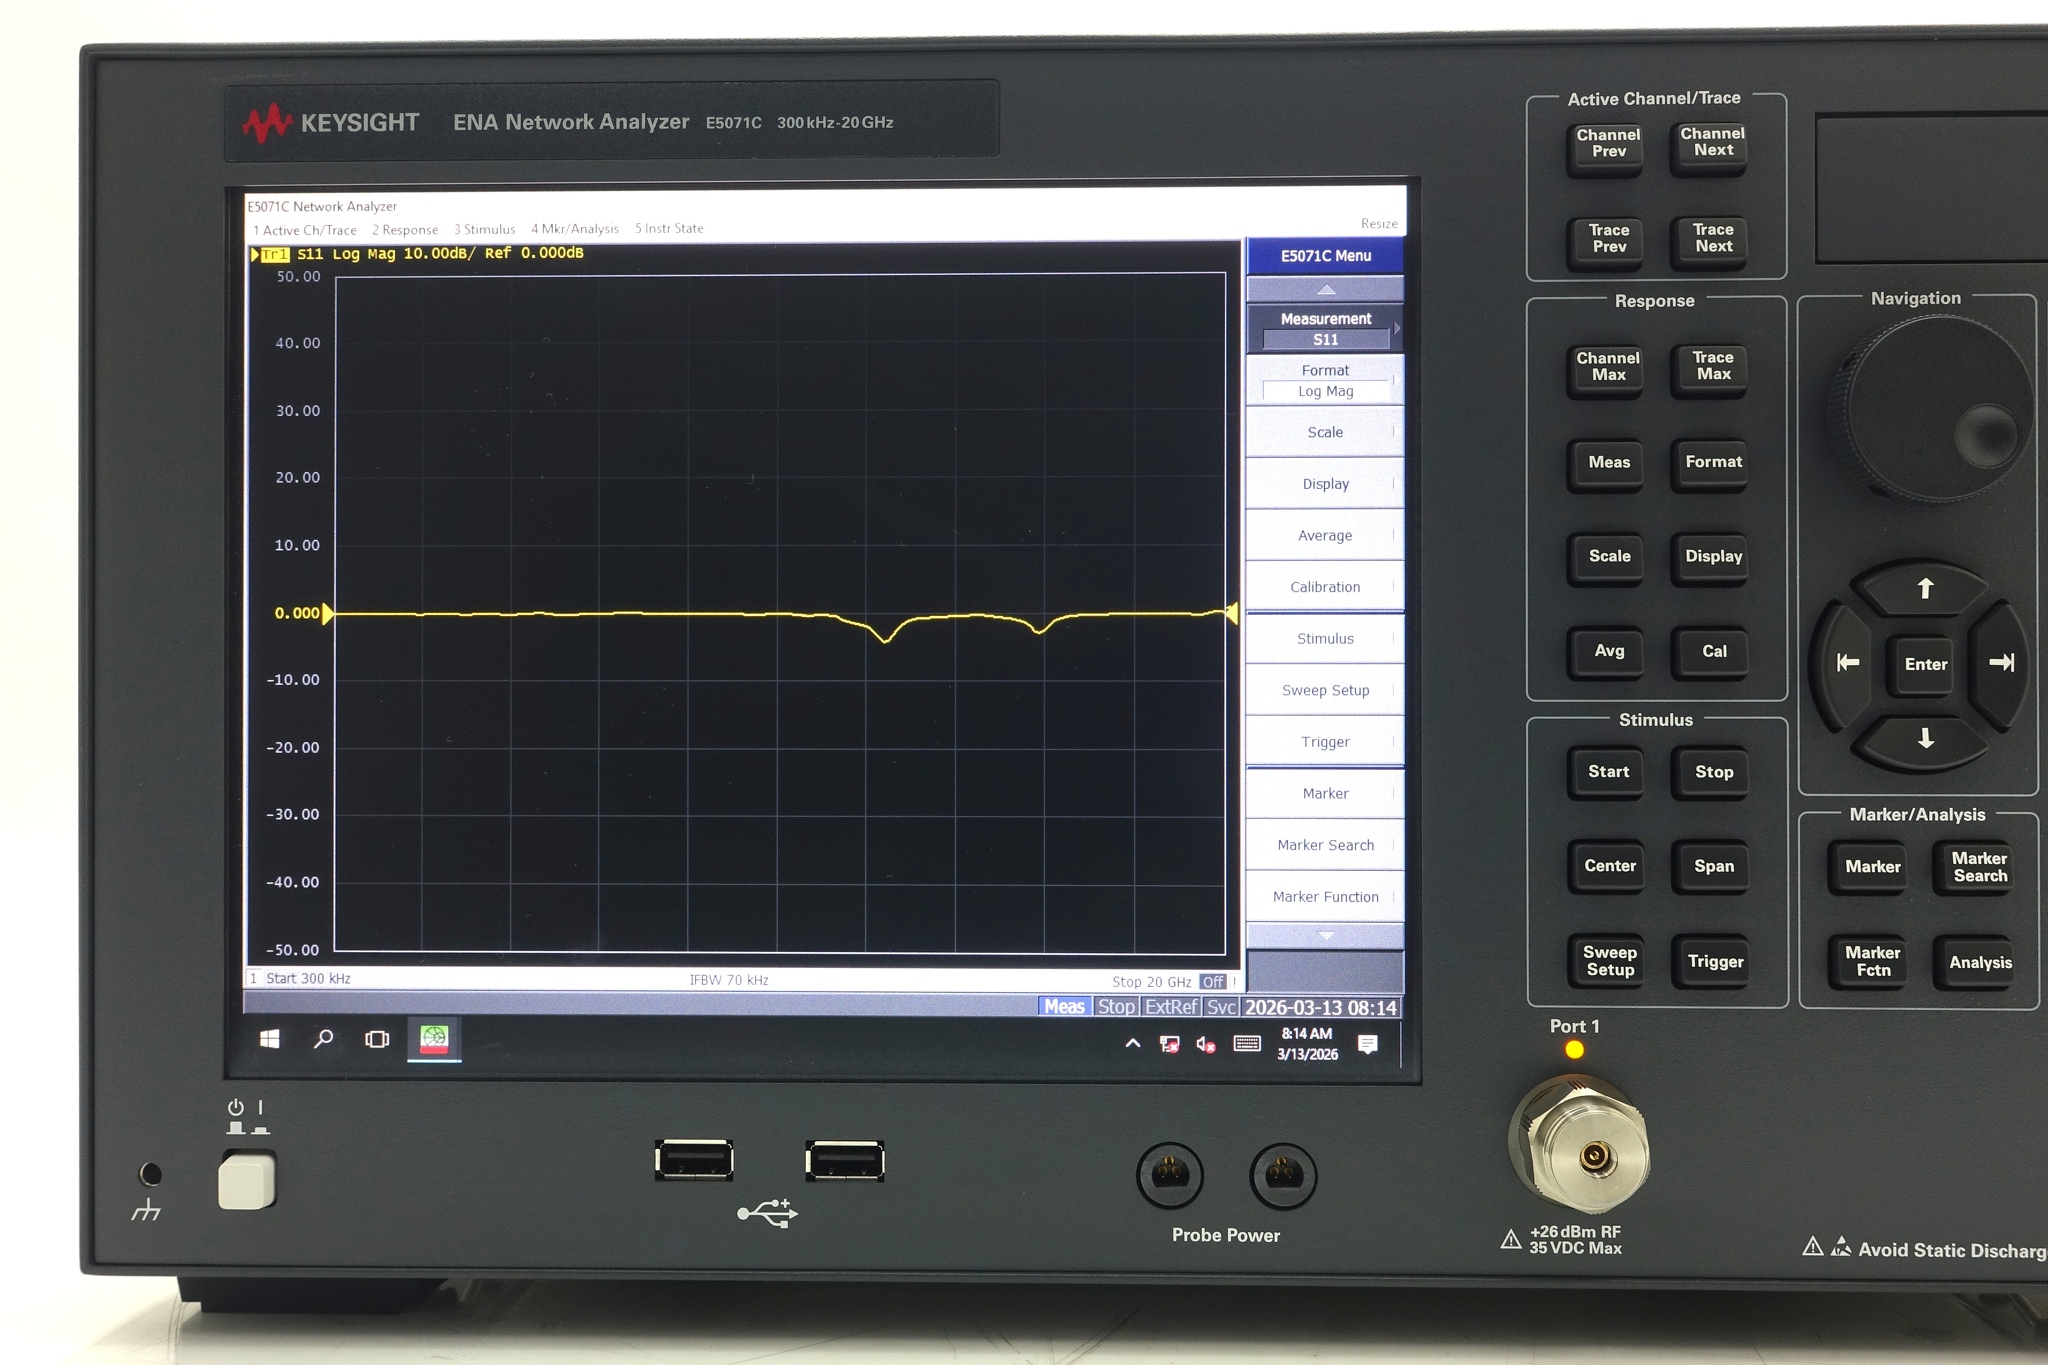The height and width of the screenshot is (1365, 2048).
Task: Open Format Log Mag softkey
Action: (x=1325, y=380)
